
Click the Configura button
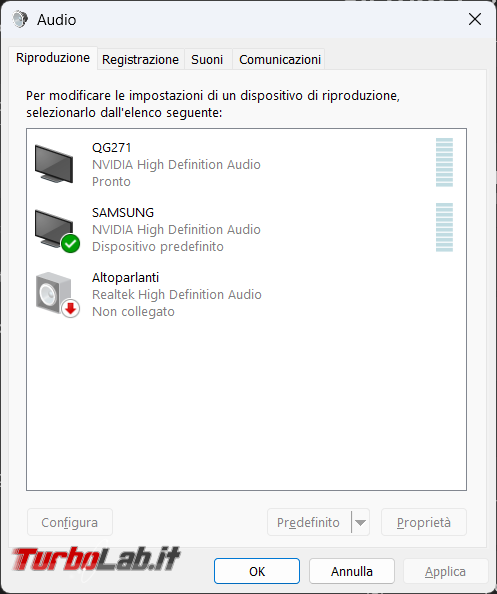click(70, 522)
